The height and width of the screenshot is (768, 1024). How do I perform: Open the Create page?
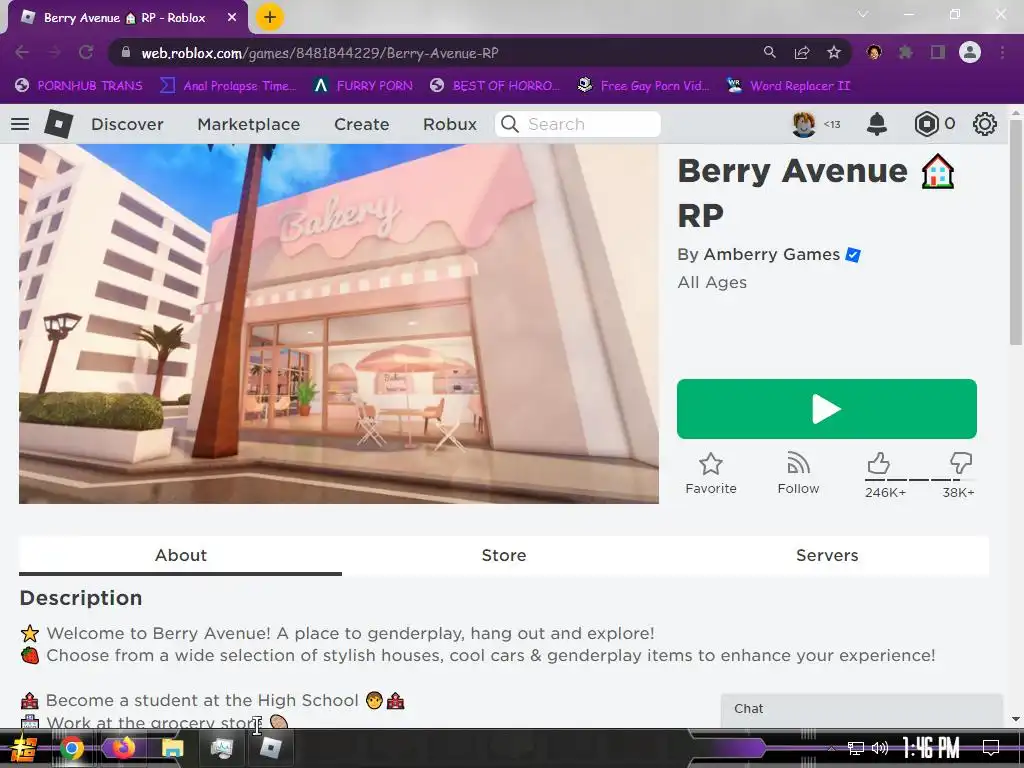(x=362, y=124)
